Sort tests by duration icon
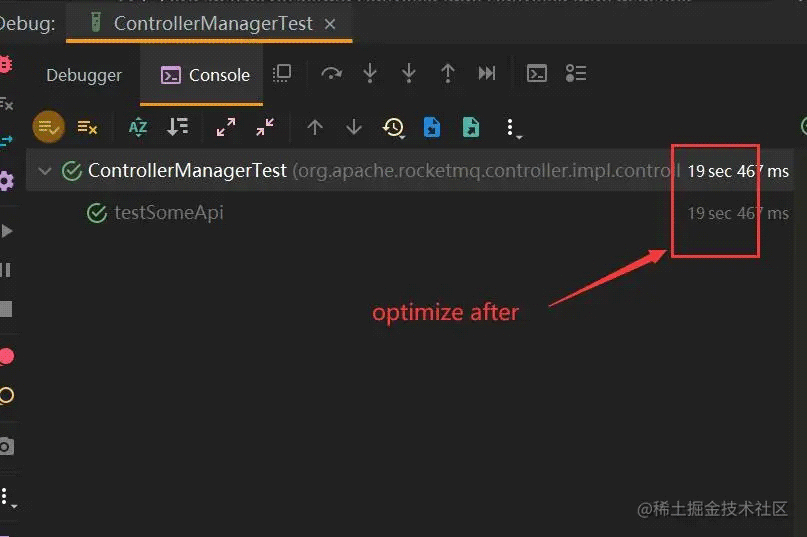The width and height of the screenshot is (807, 537). [x=178, y=127]
